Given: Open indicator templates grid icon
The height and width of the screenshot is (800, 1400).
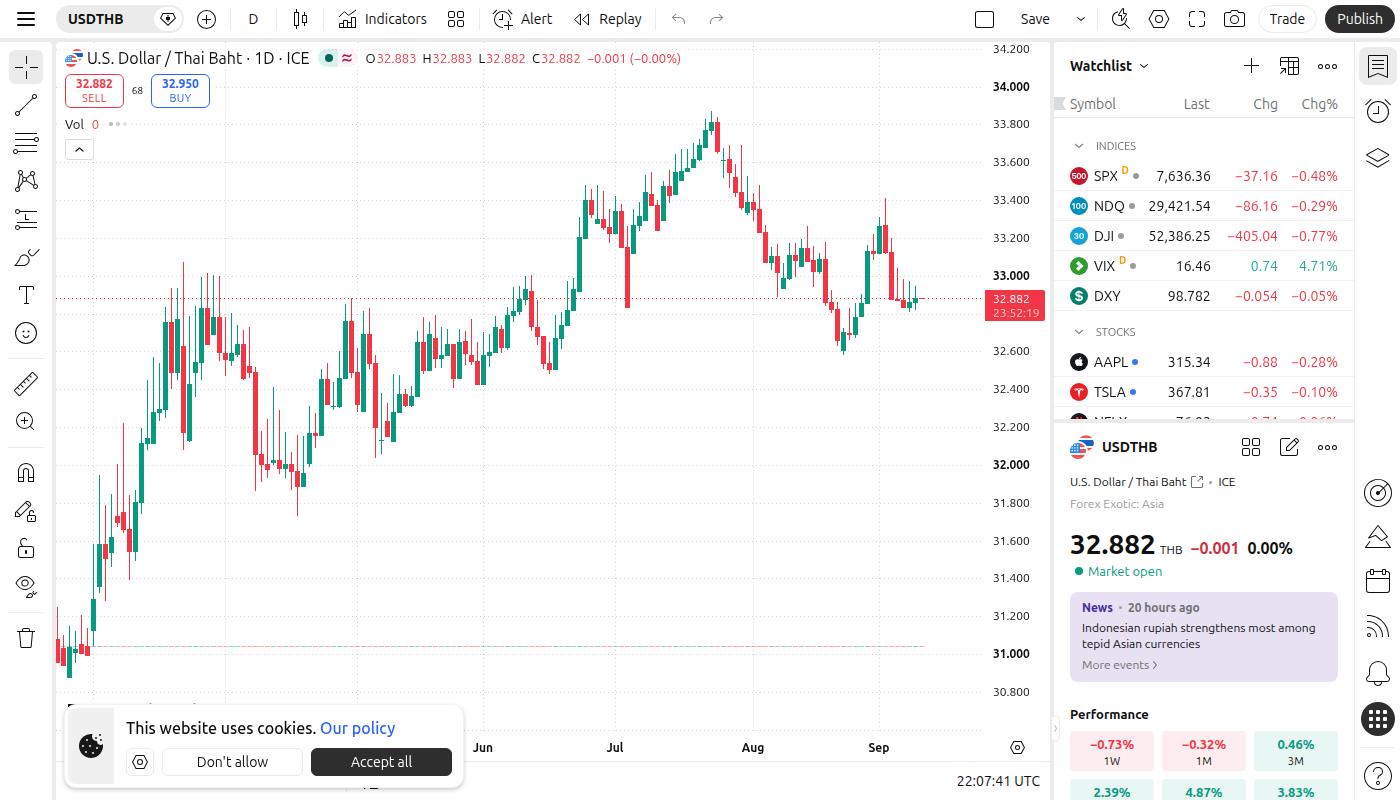Looking at the screenshot, I should point(456,19).
